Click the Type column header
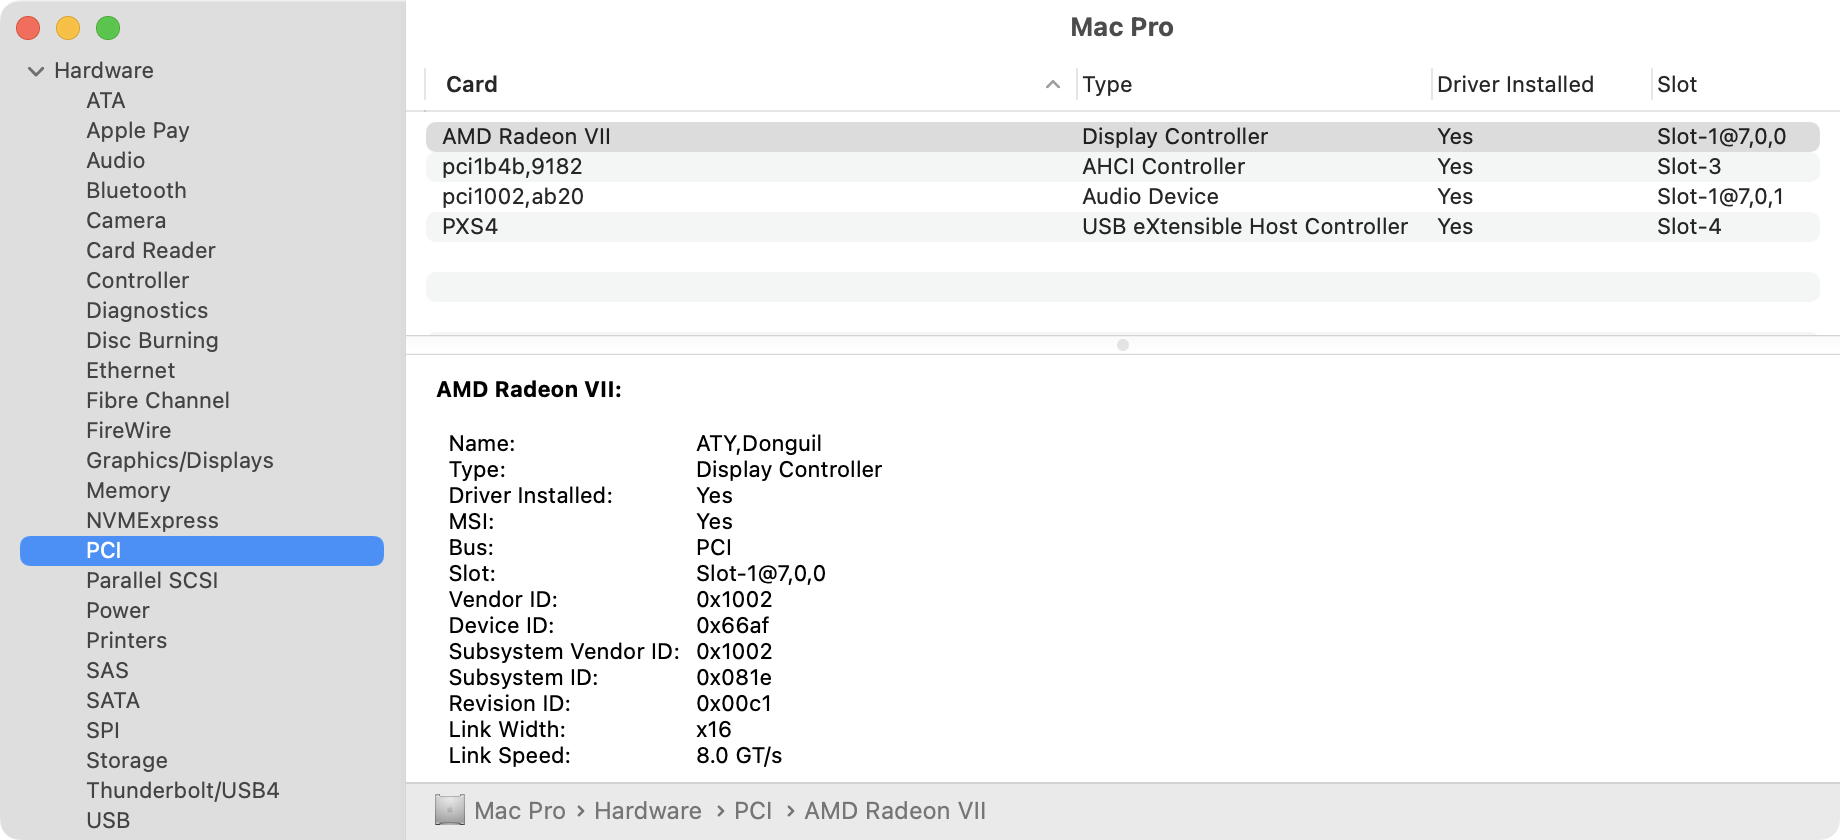Viewport: 1840px width, 840px height. [x=1107, y=85]
